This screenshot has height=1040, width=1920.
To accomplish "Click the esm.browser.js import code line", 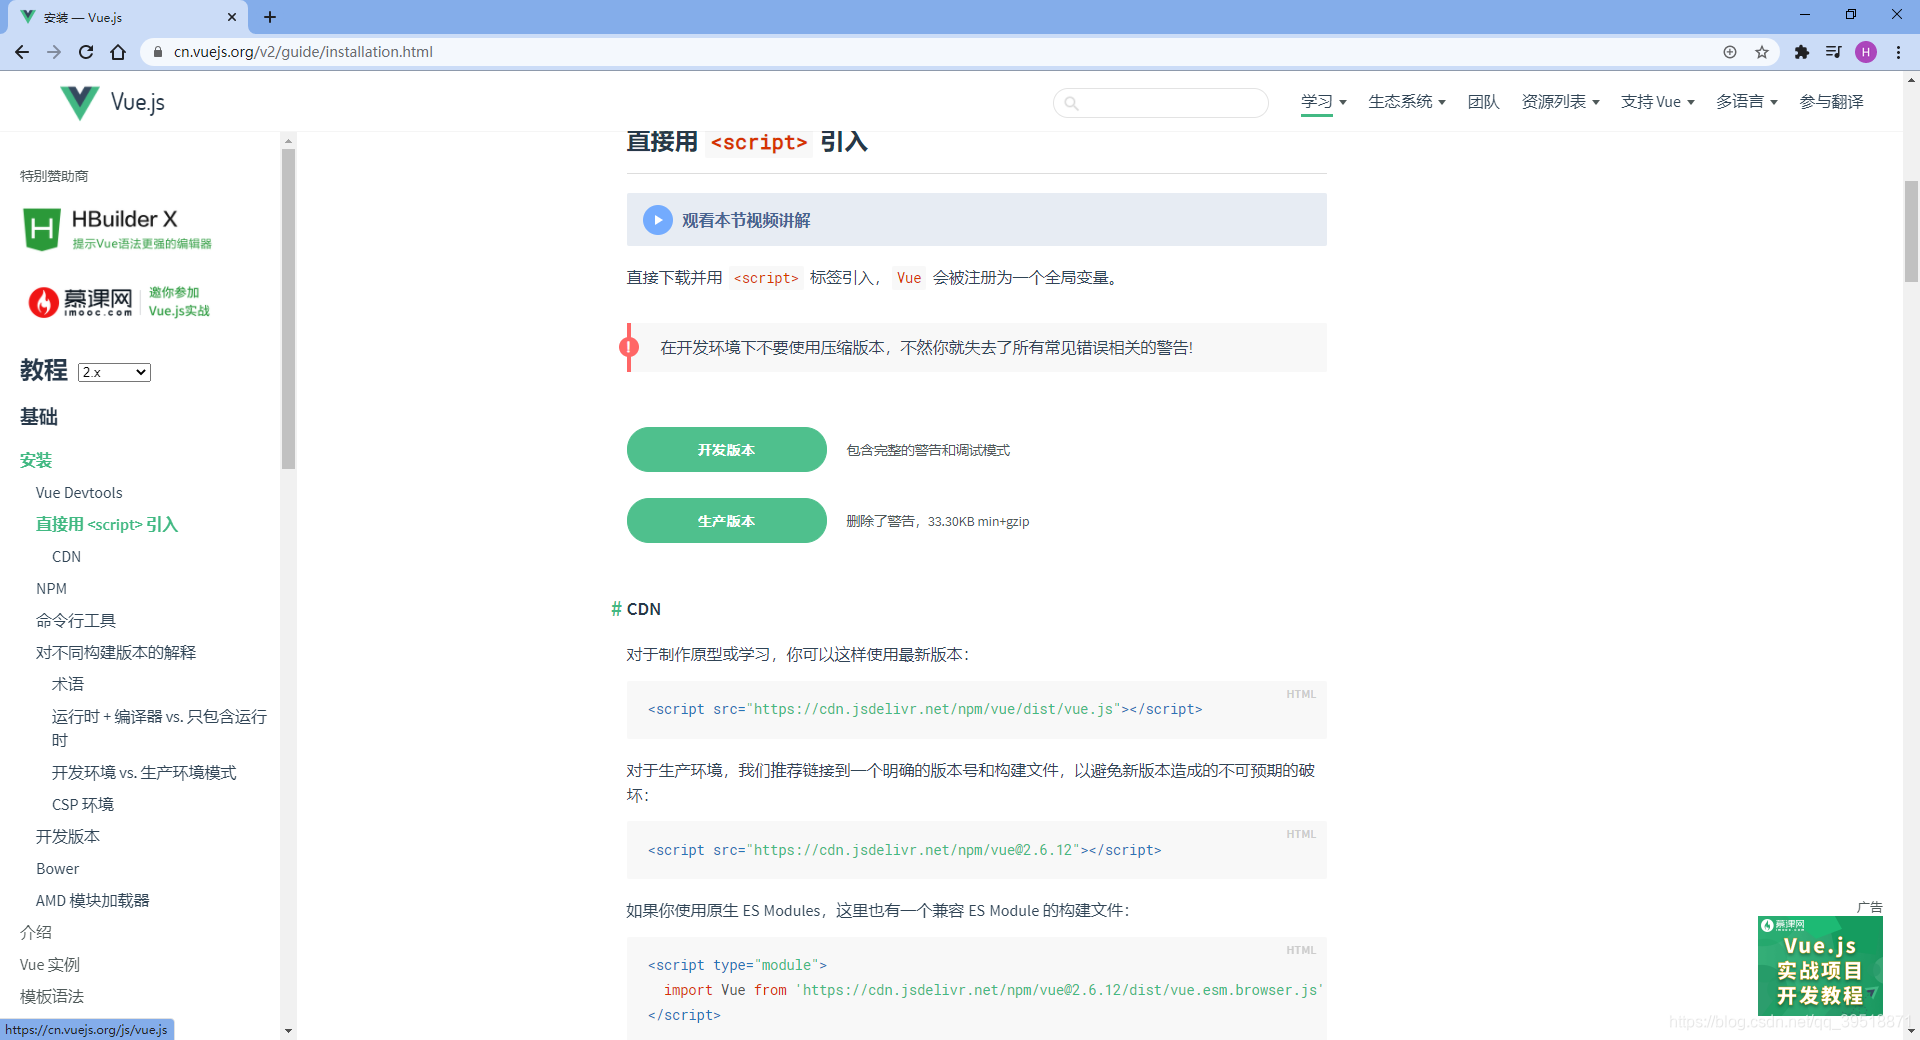I will pos(992,990).
